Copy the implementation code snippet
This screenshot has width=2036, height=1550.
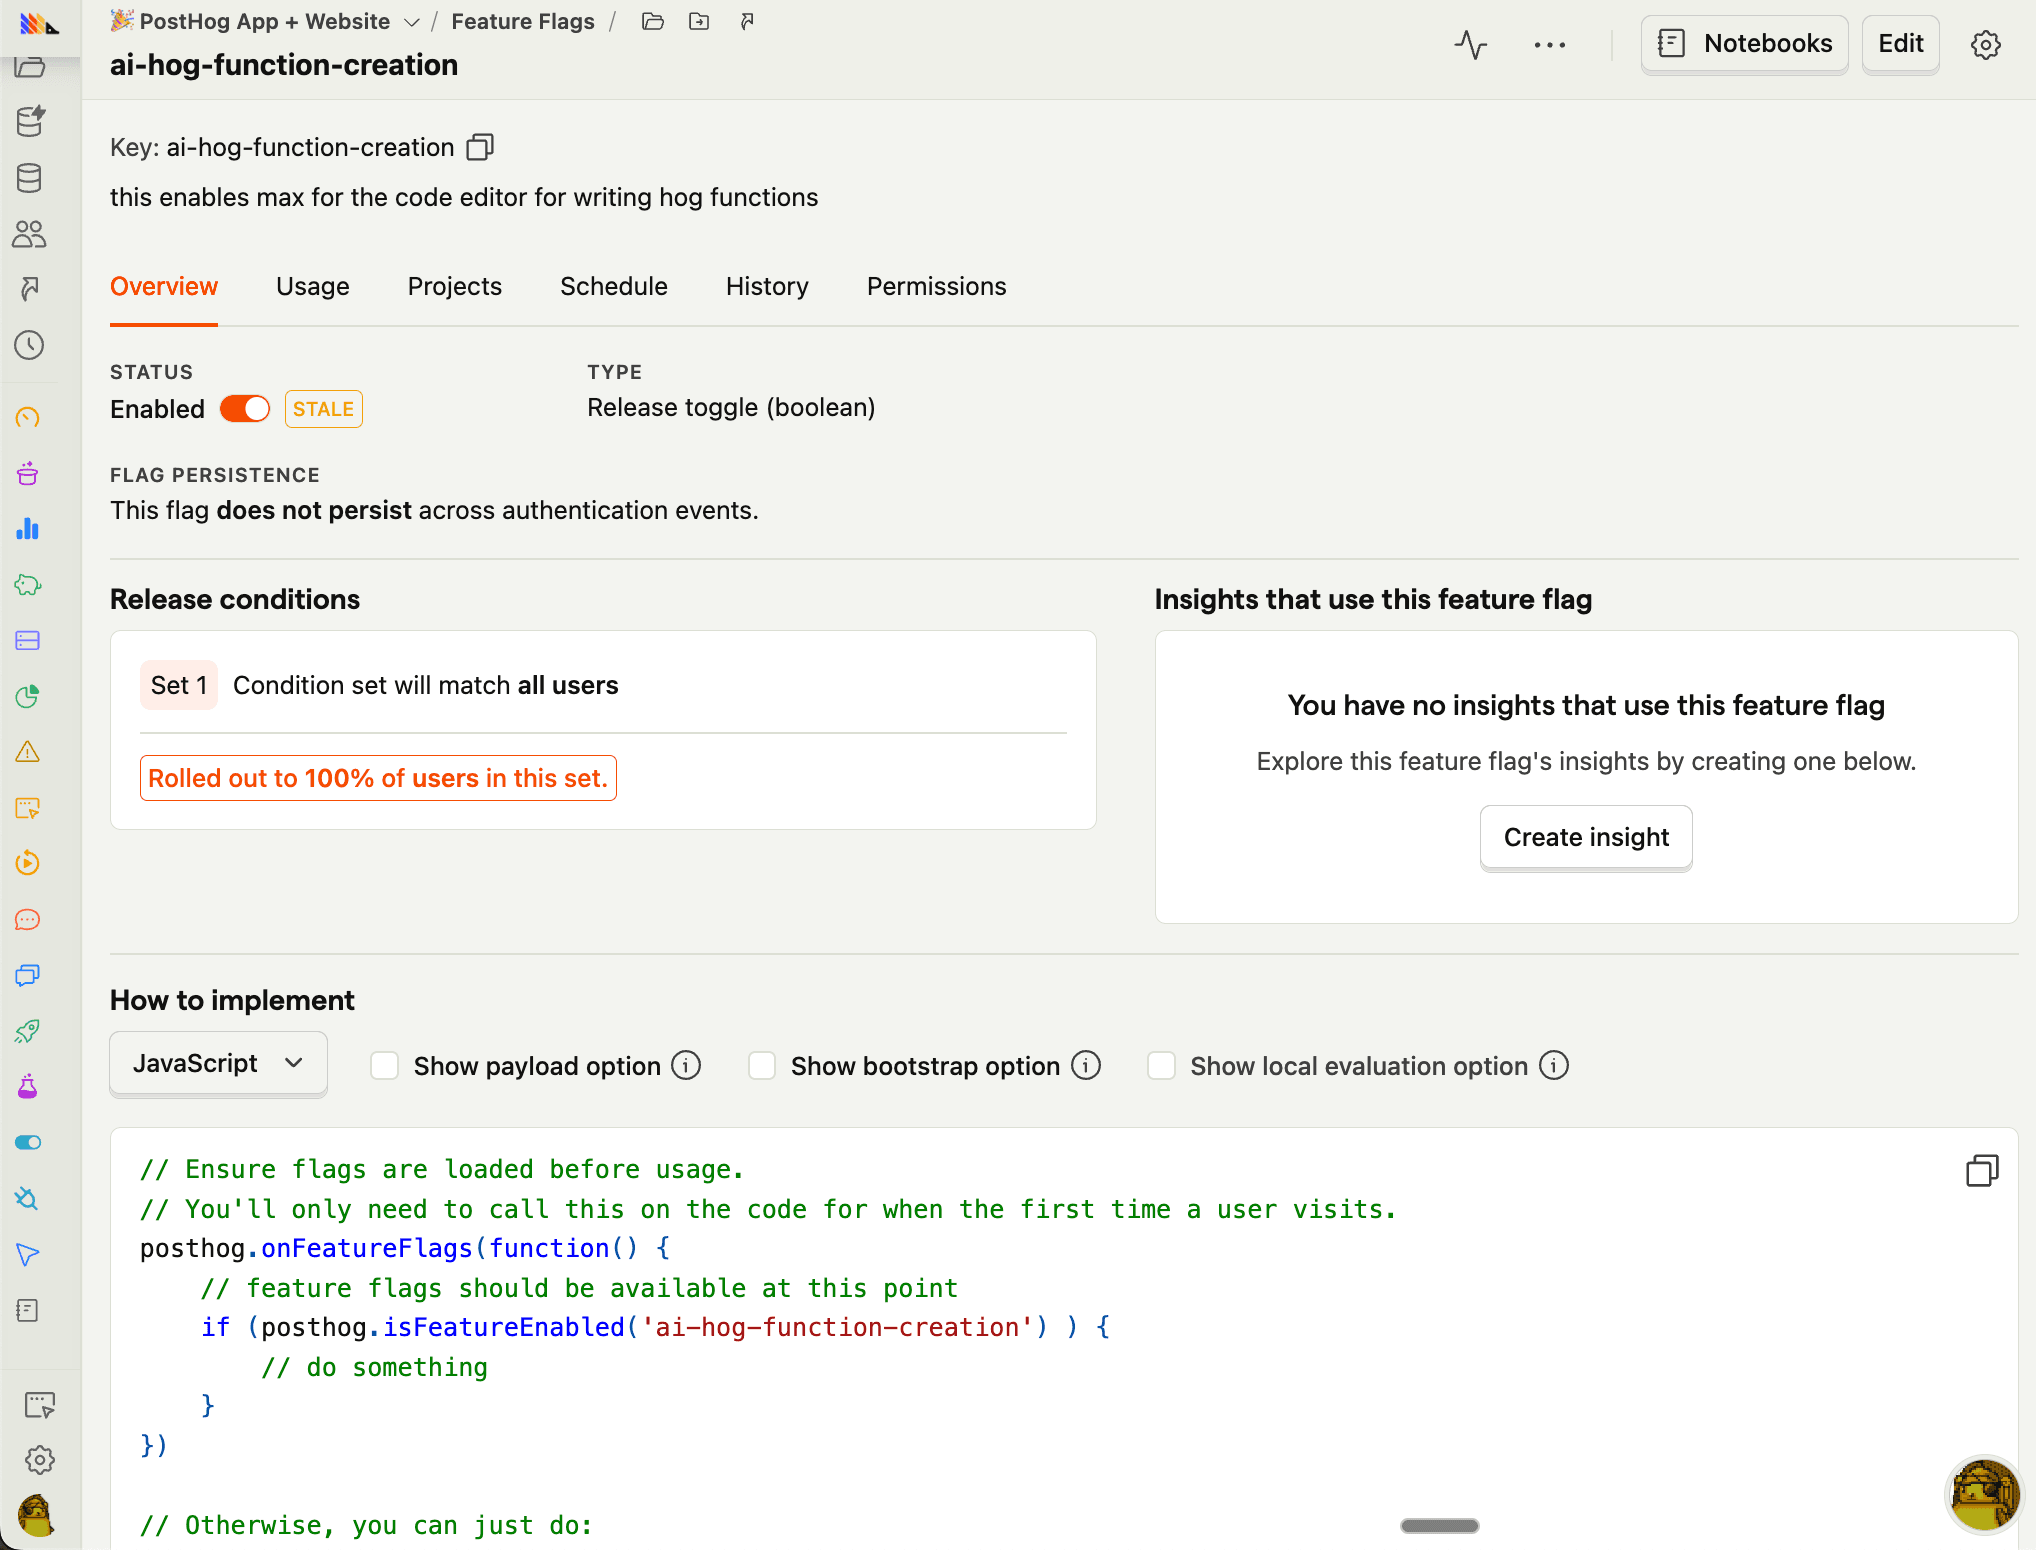[x=1982, y=1170]
